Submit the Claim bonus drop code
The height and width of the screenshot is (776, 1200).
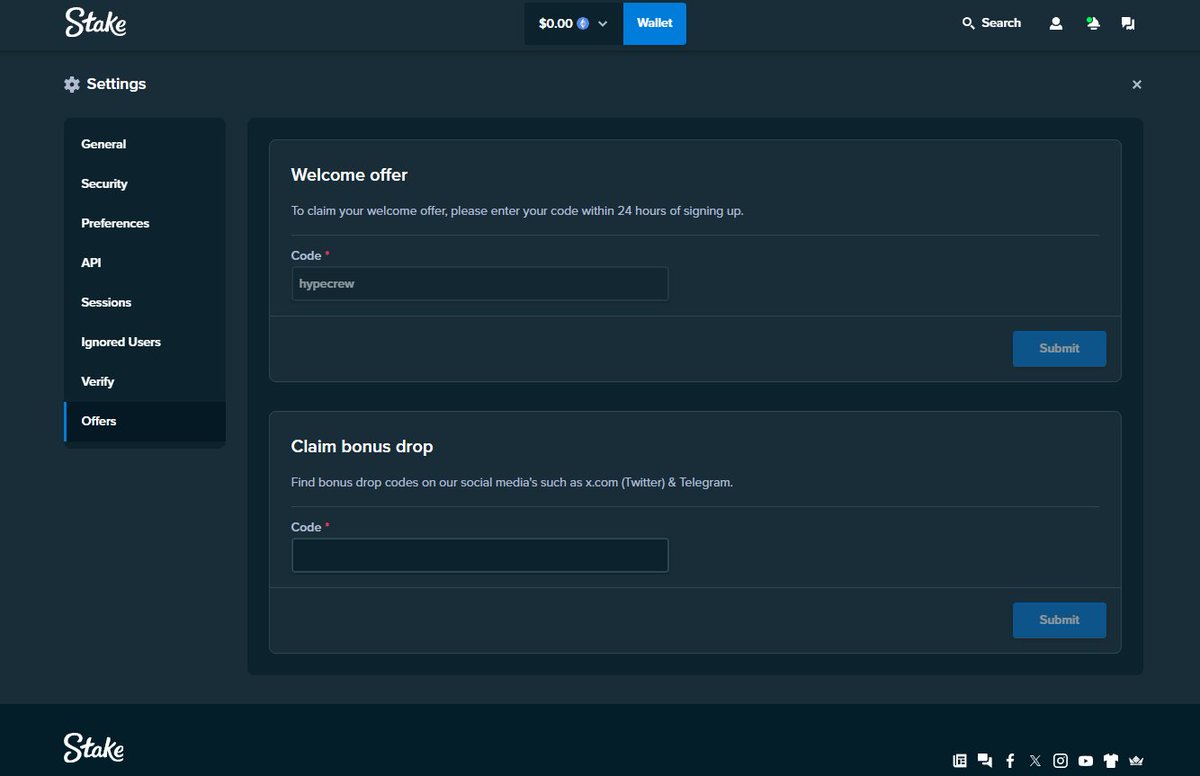1059,620
